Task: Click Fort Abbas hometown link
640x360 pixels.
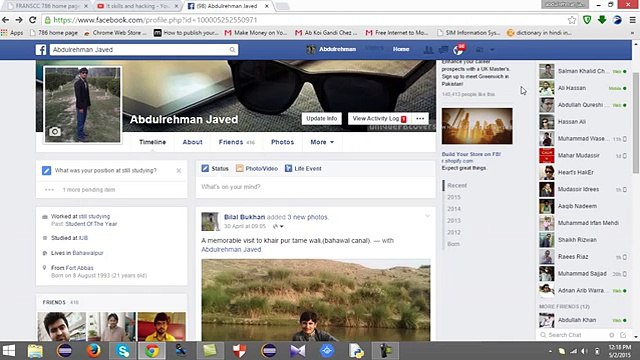Action: point(80,268)
